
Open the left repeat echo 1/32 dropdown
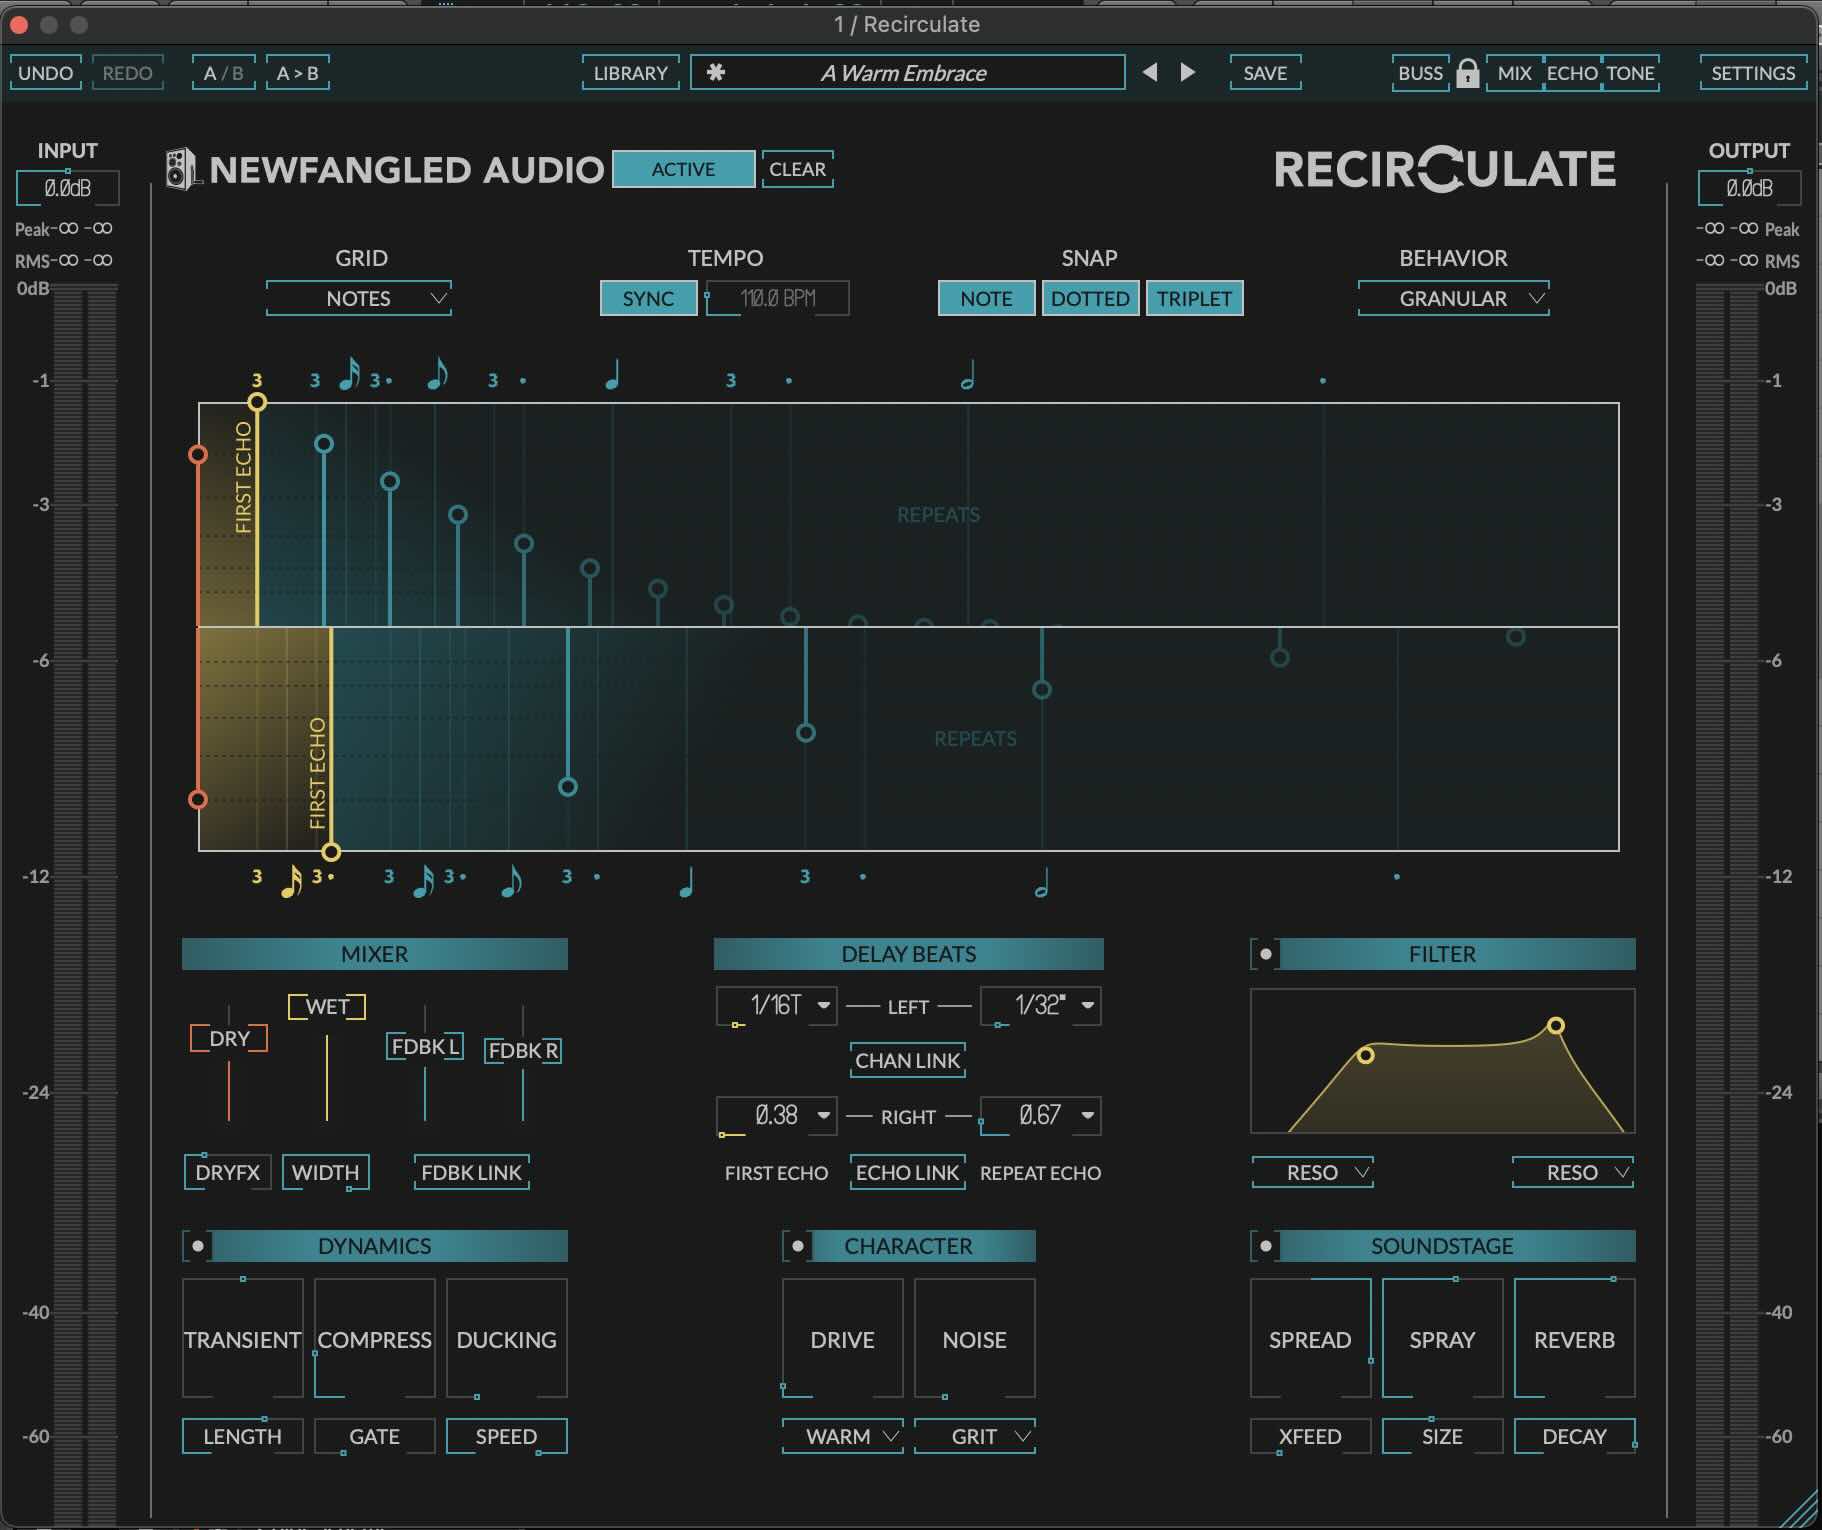click(x=1040, y=1005)
